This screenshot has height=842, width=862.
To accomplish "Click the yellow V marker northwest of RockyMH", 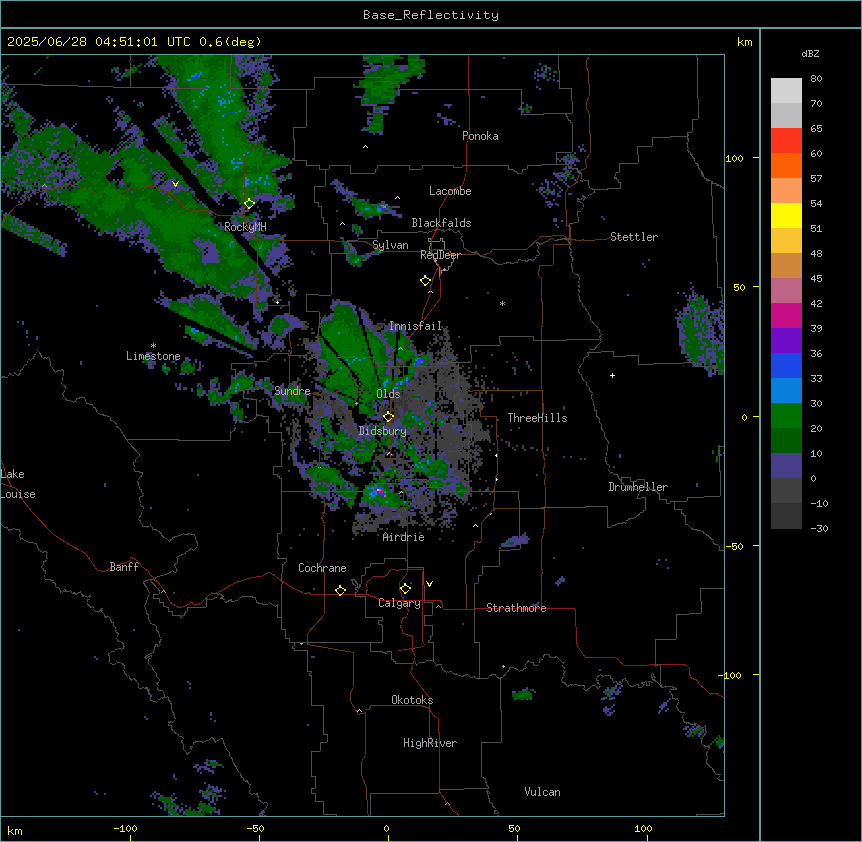I will [175, 184].
